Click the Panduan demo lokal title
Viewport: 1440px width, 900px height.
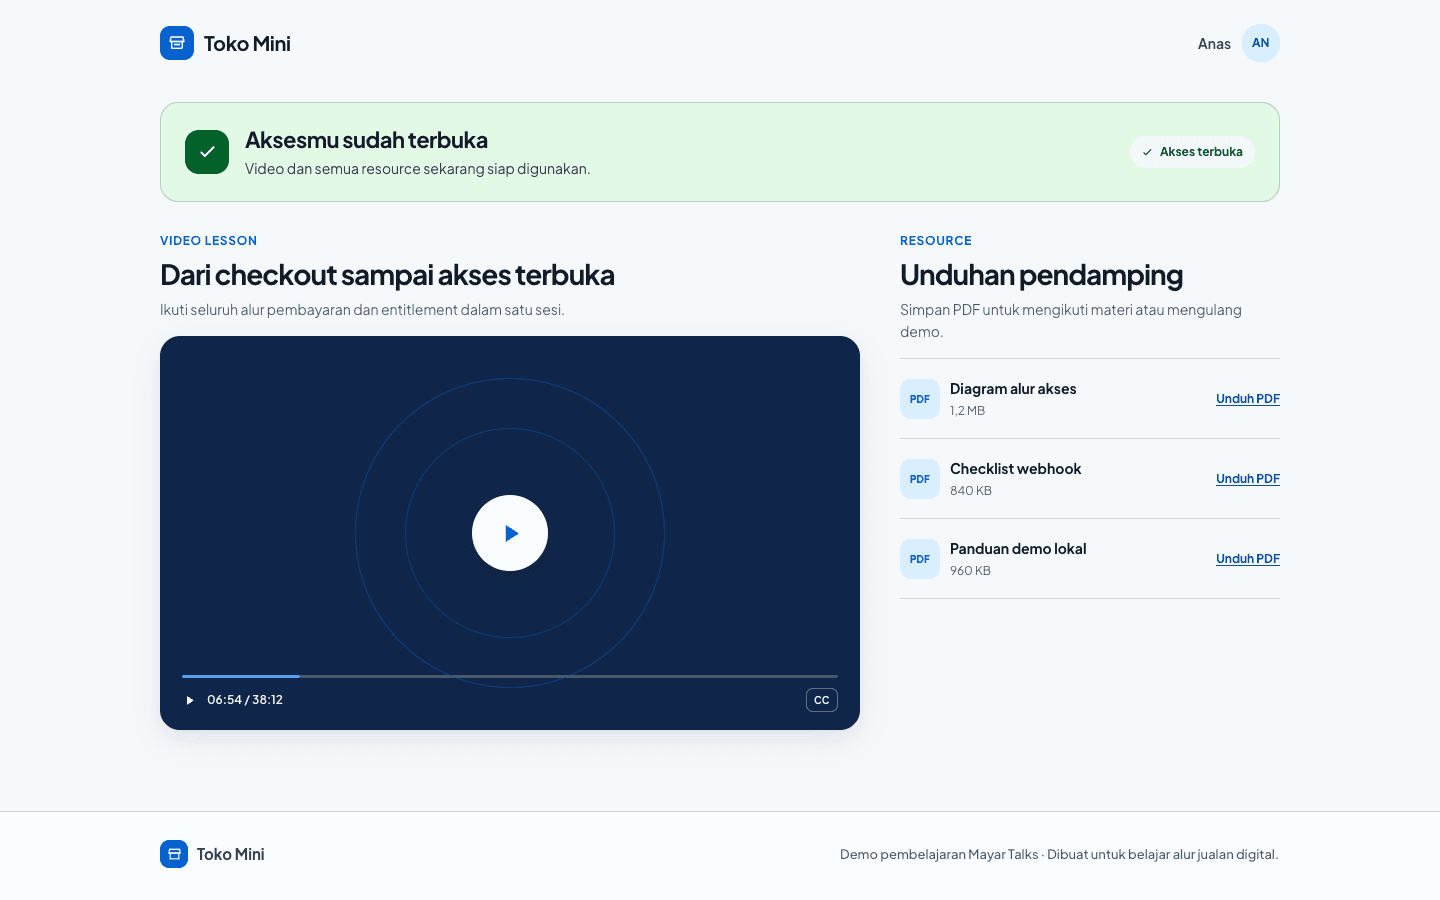1018,549
